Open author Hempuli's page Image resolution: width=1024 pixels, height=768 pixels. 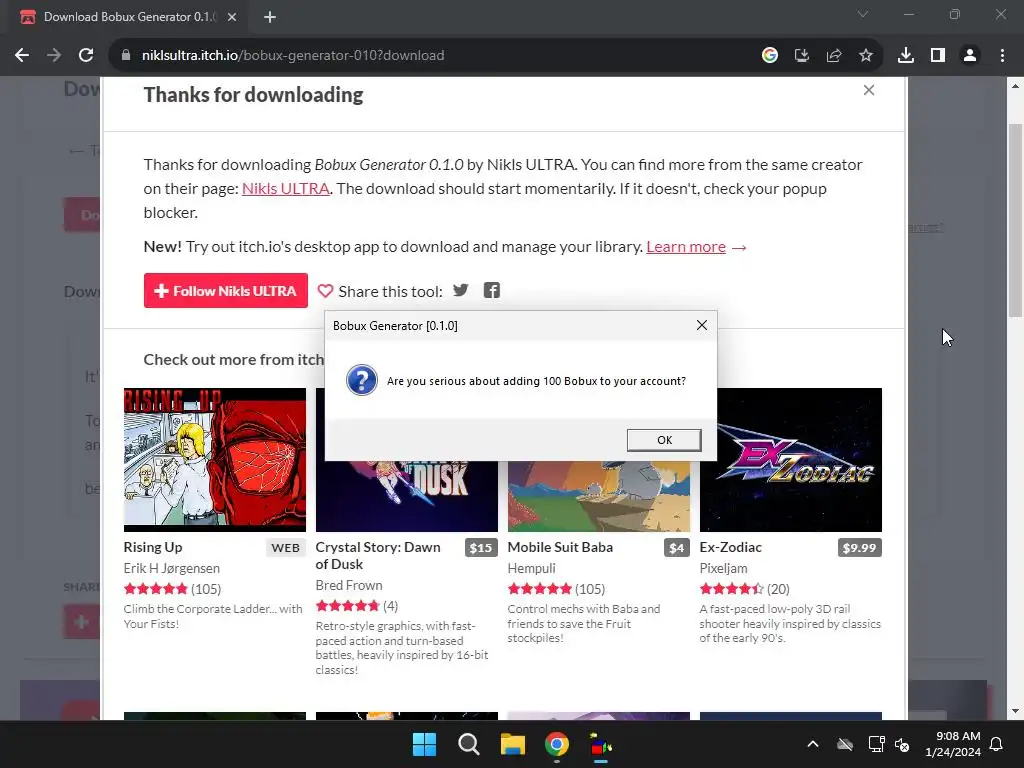532,568
